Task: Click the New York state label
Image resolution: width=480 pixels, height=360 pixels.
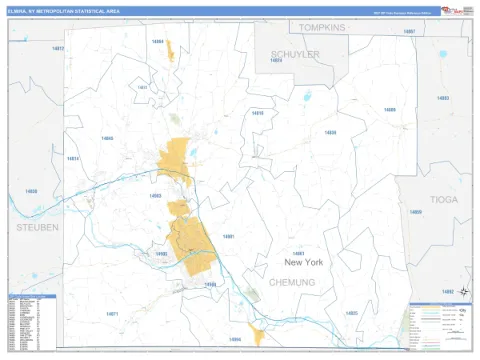Action: [x=304, y=262]
